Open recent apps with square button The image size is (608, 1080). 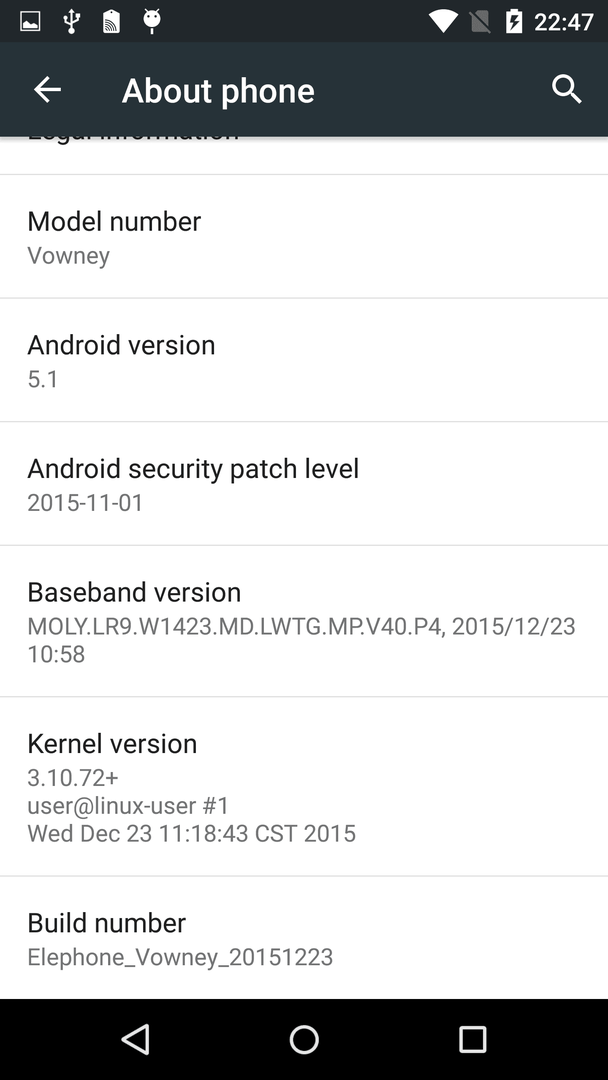[x=472, y=1039]
